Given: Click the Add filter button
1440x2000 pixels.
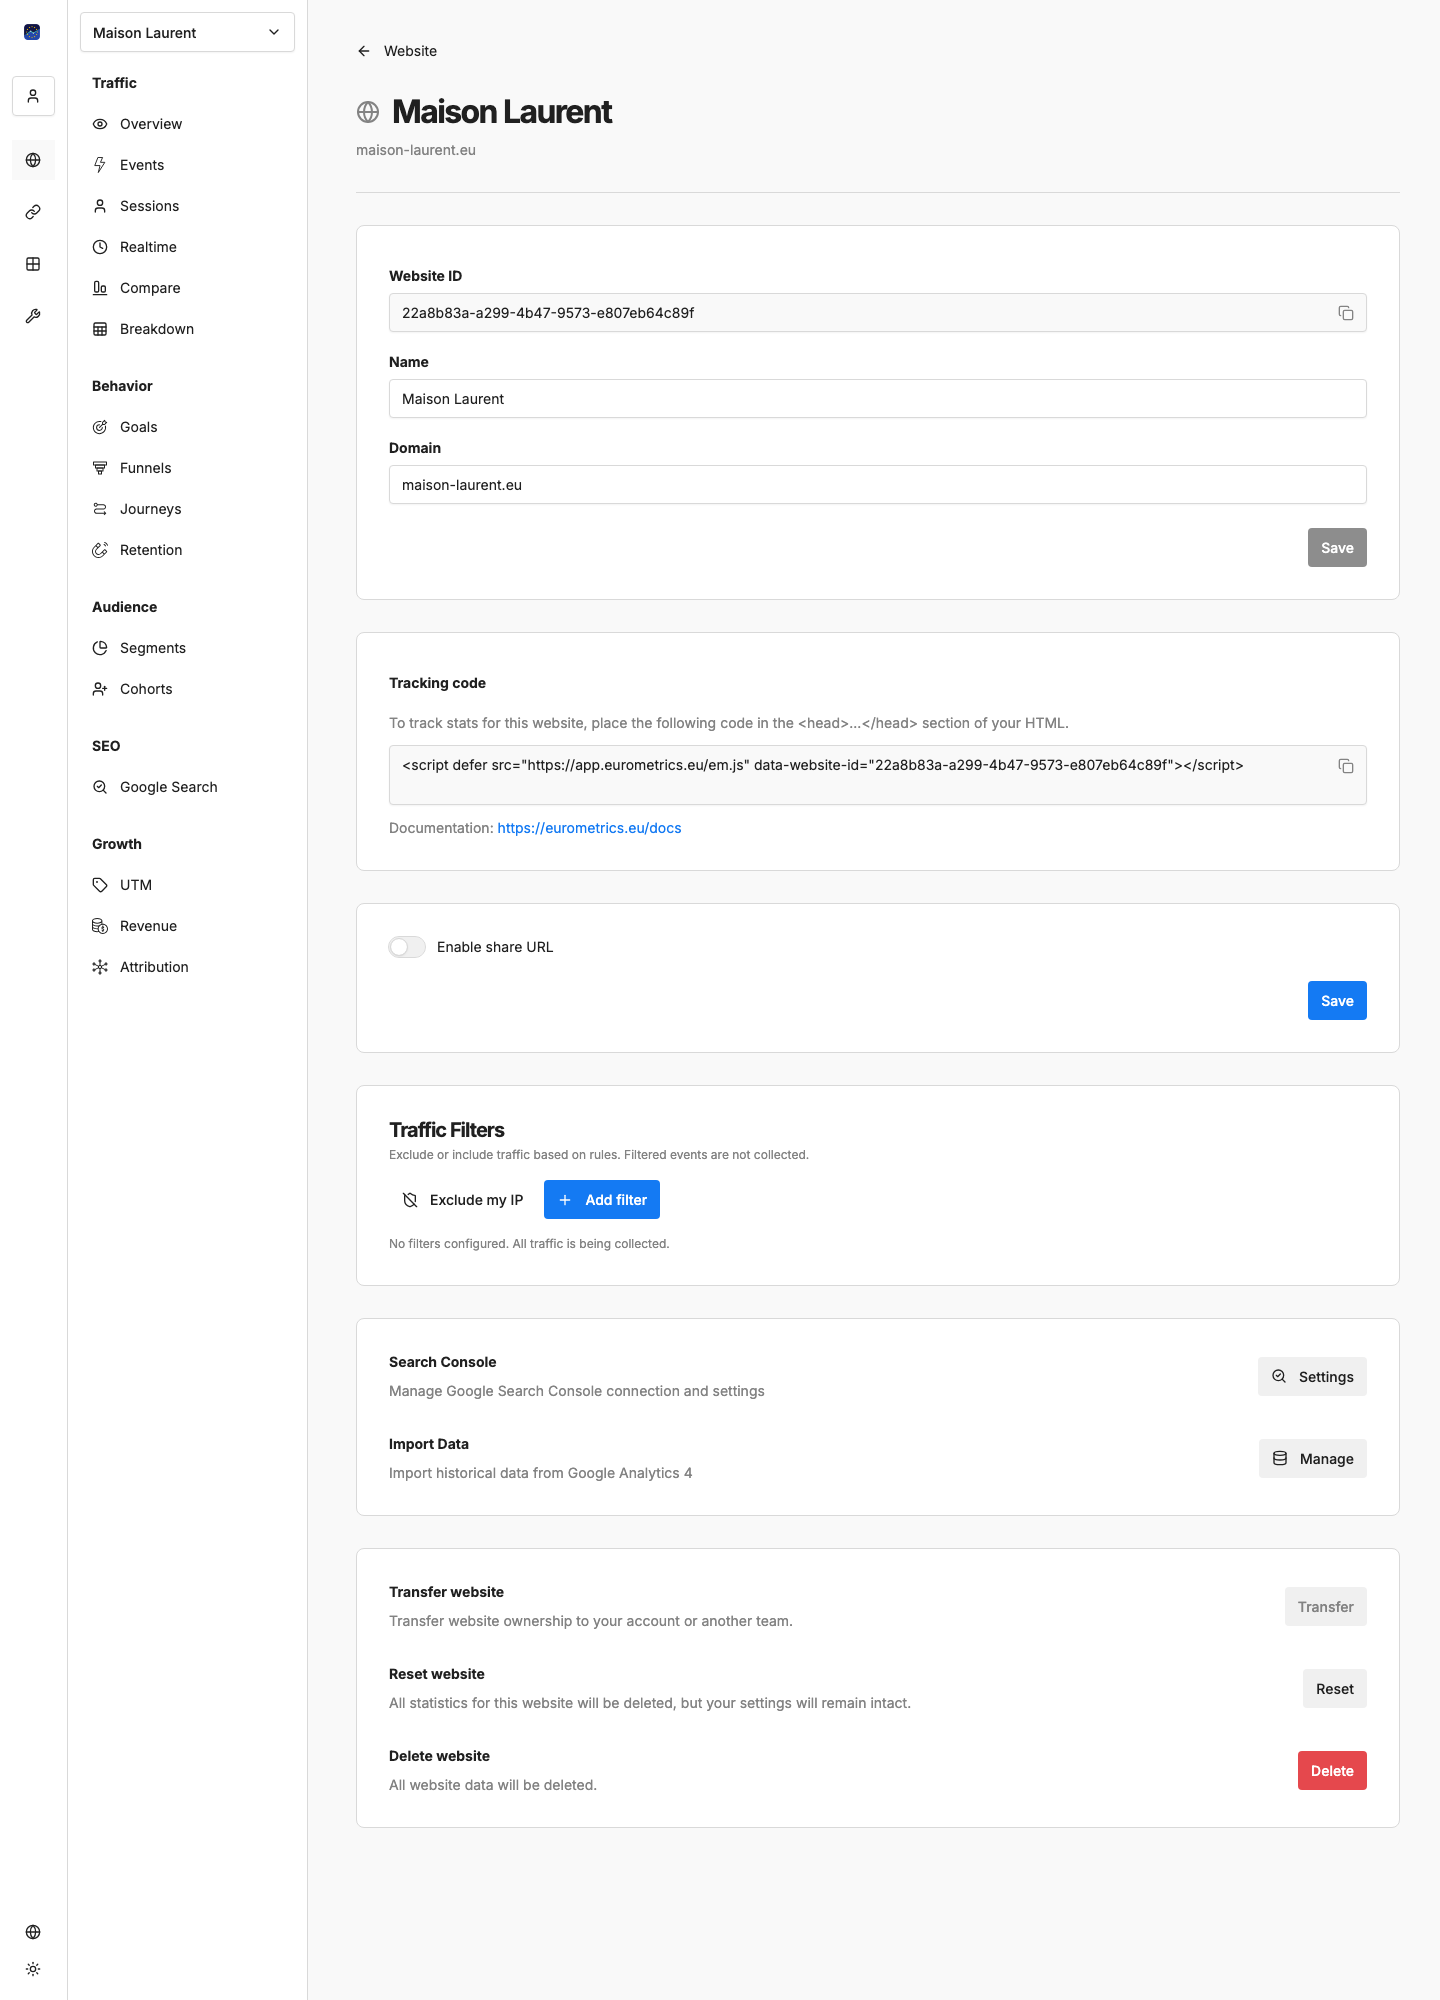Looking at the screenshot, I should (x=602, y=1200).
